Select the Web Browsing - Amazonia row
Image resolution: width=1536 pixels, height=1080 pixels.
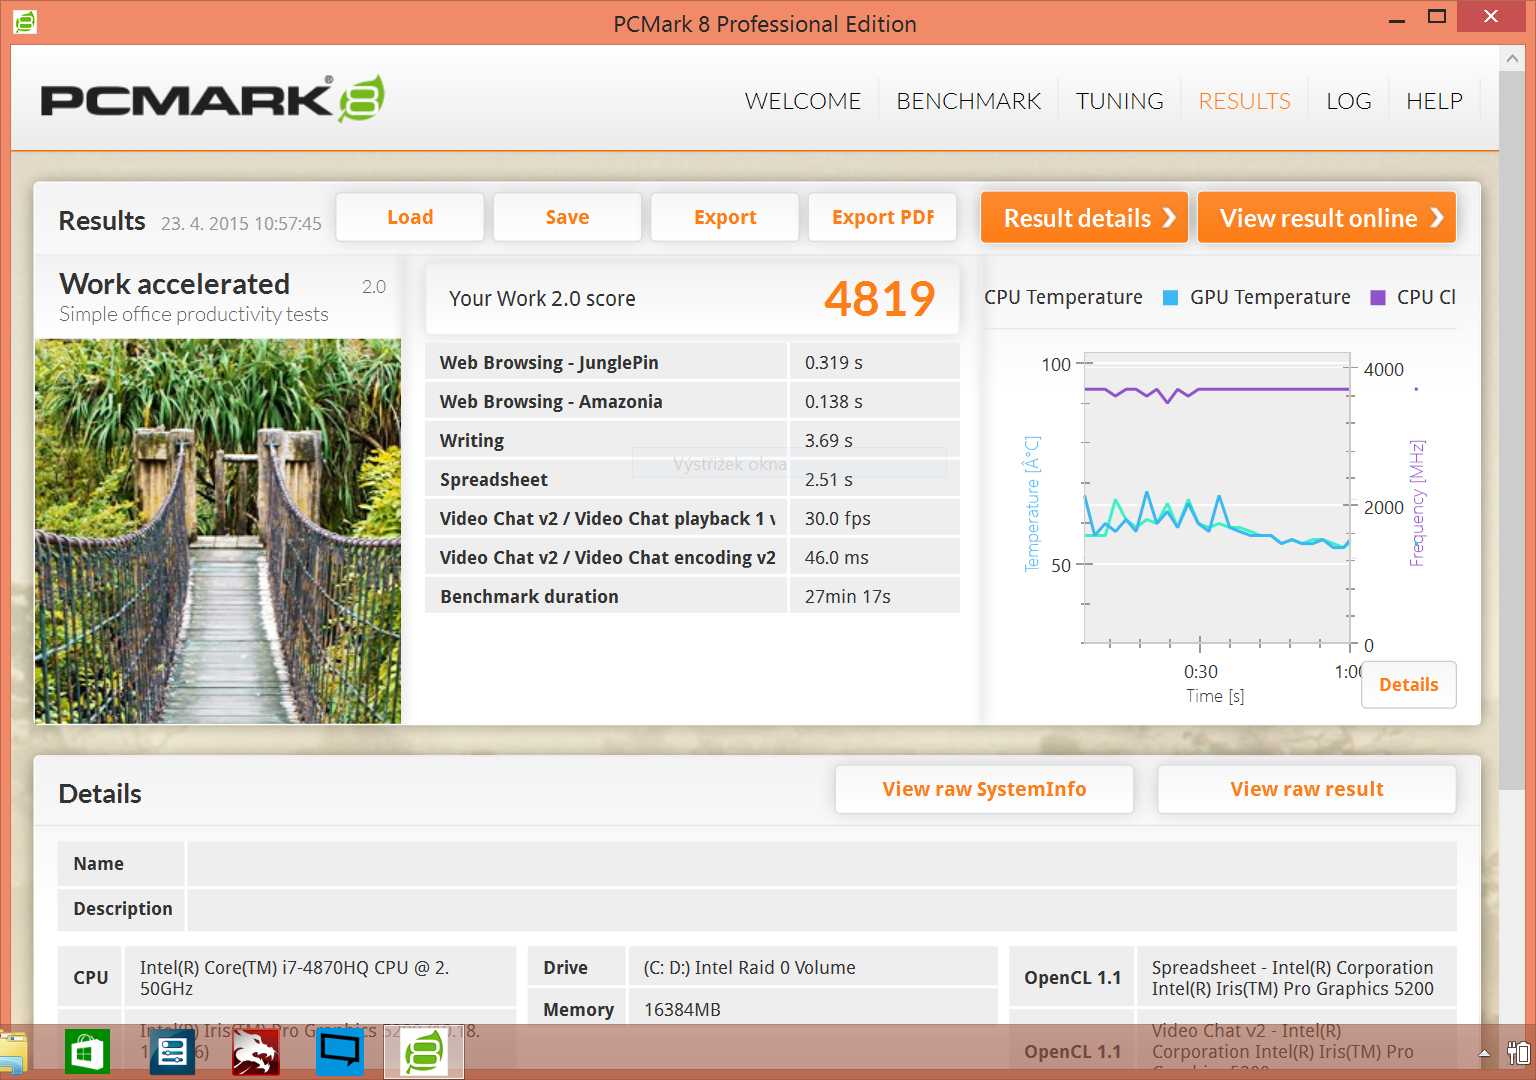coord(692,401)
